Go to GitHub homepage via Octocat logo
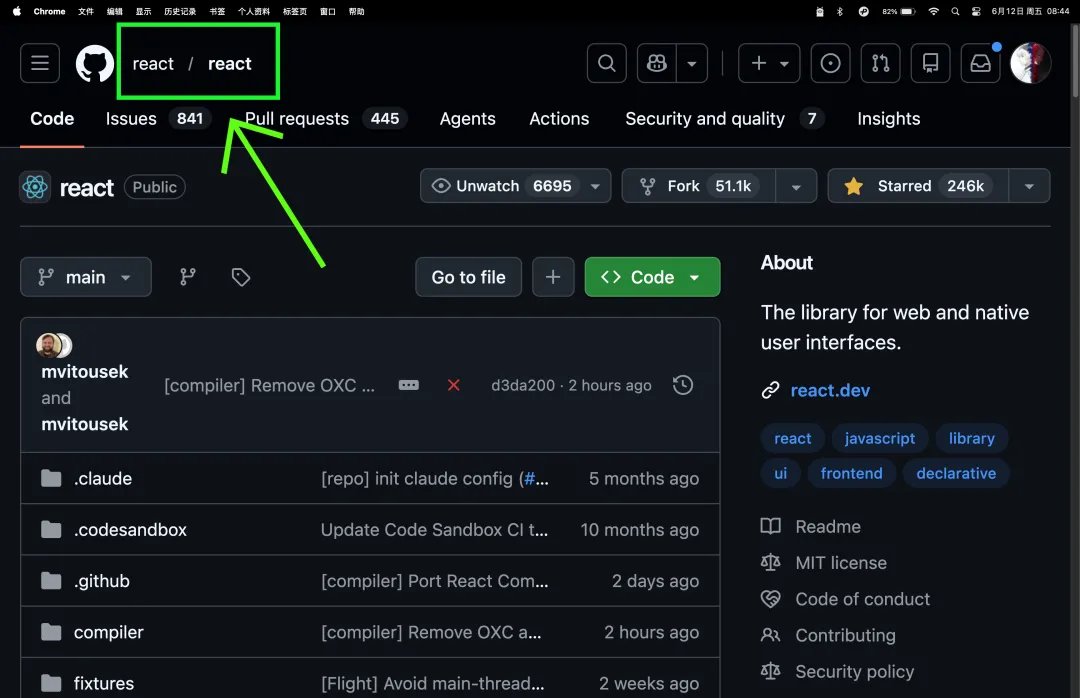Image resolution: width=1080 pixels, height=698 pixels. click(x=95, y=63)
